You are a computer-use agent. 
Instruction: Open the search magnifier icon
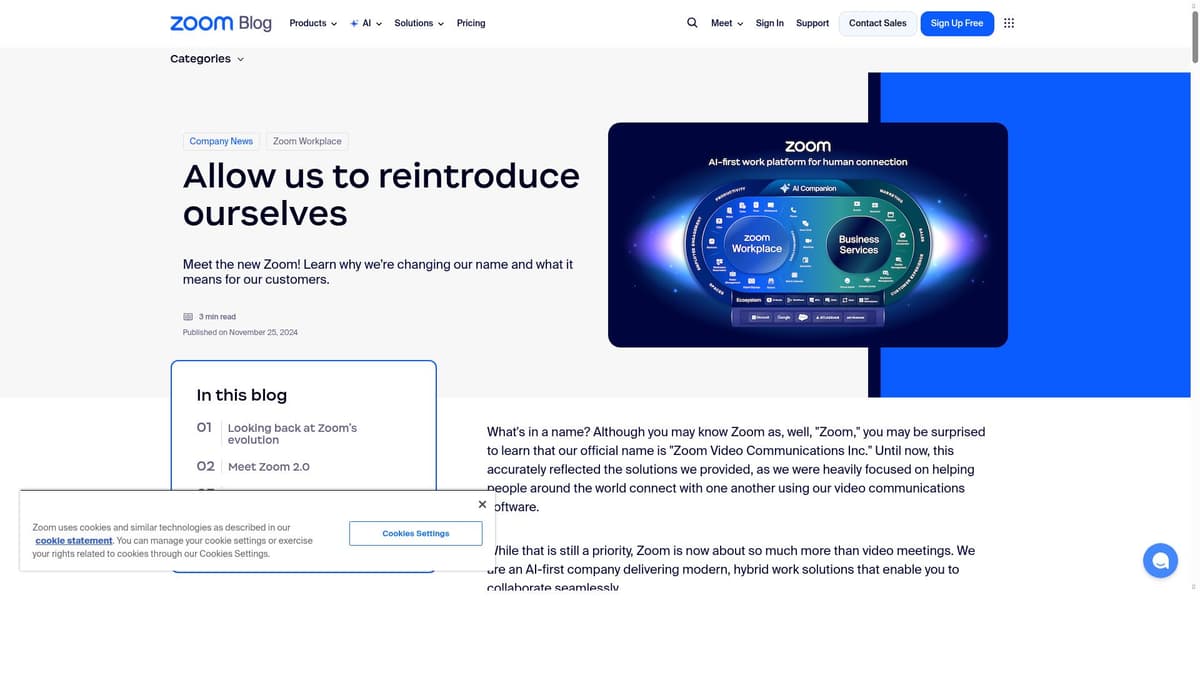coord(692,22)
